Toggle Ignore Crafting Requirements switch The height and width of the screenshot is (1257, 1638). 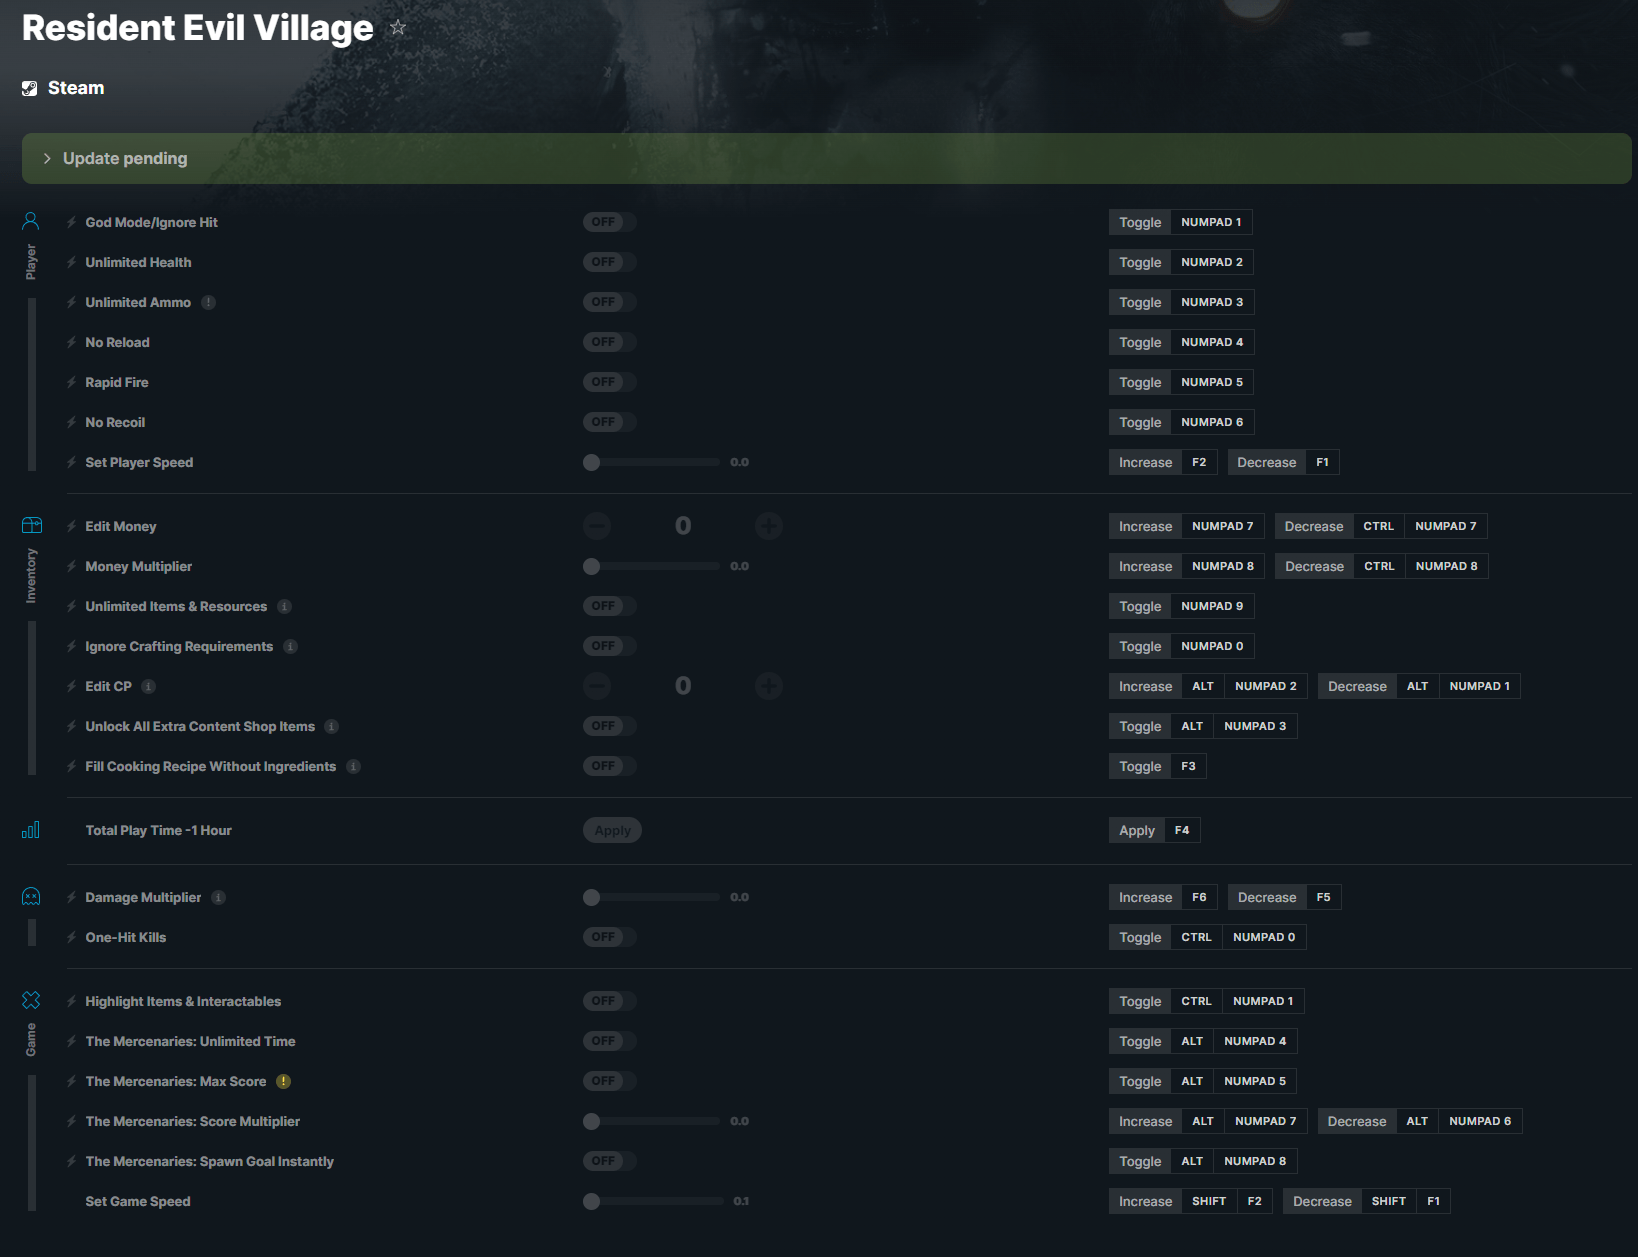610,646
